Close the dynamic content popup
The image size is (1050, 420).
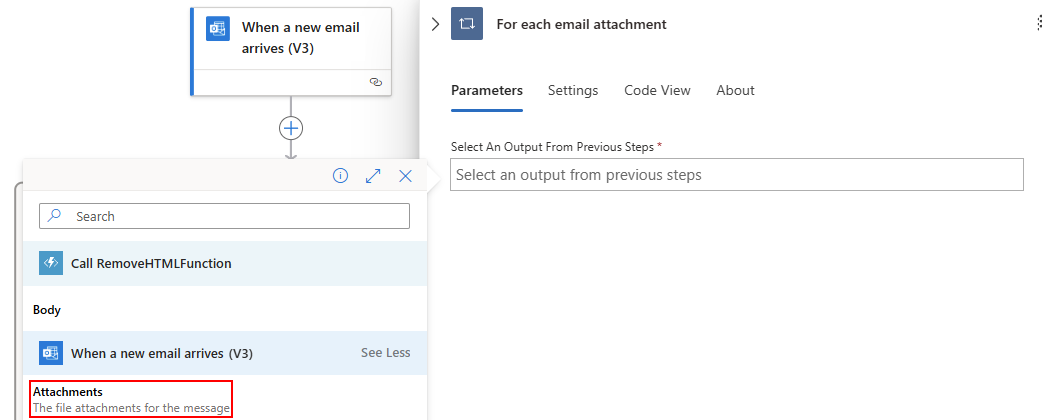[405, 176]
